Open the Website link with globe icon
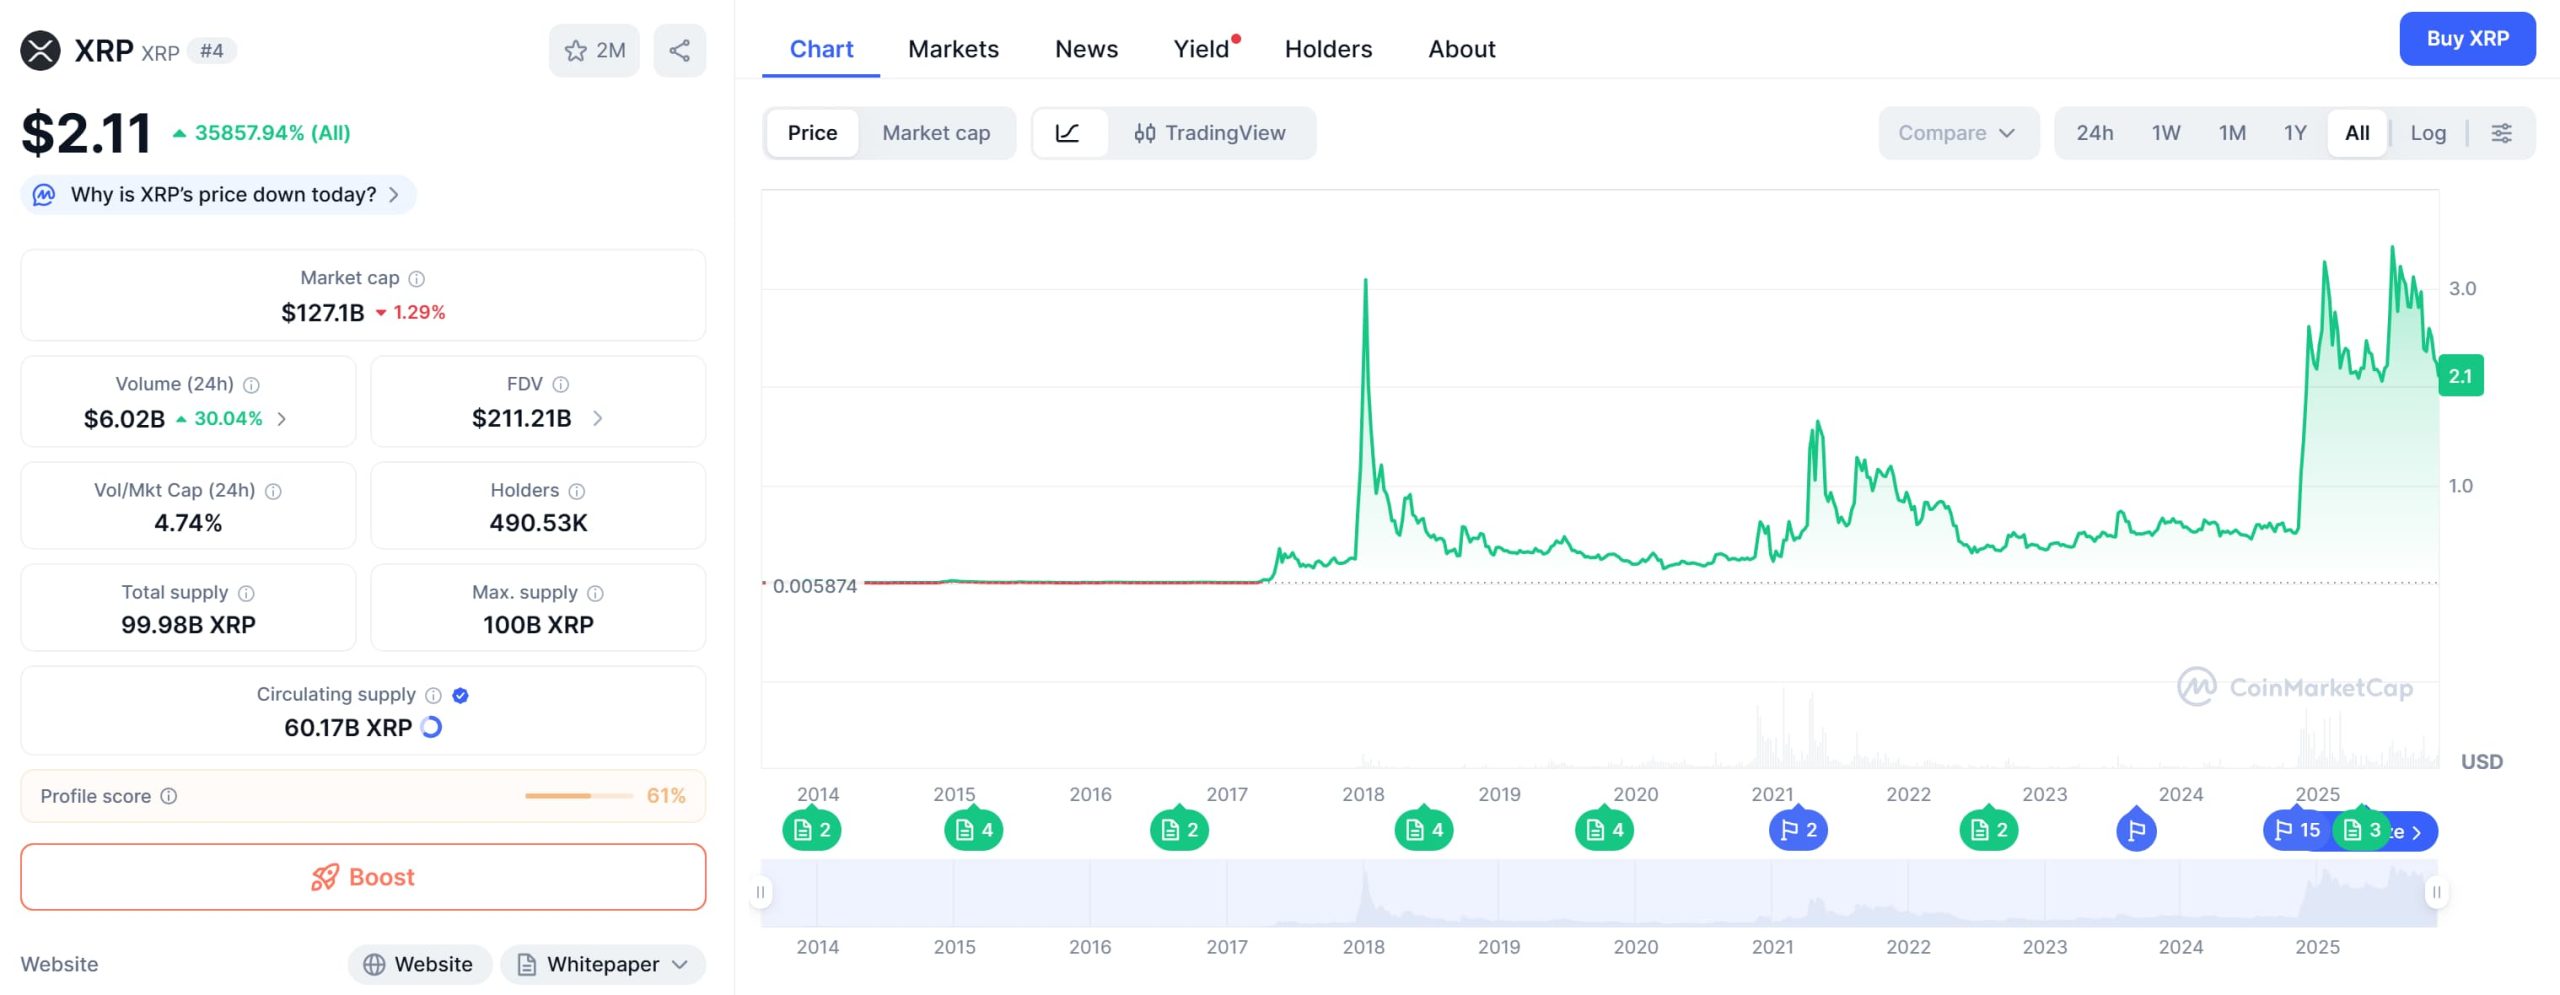Screen dimensions: 2560x995 [418, 964]
